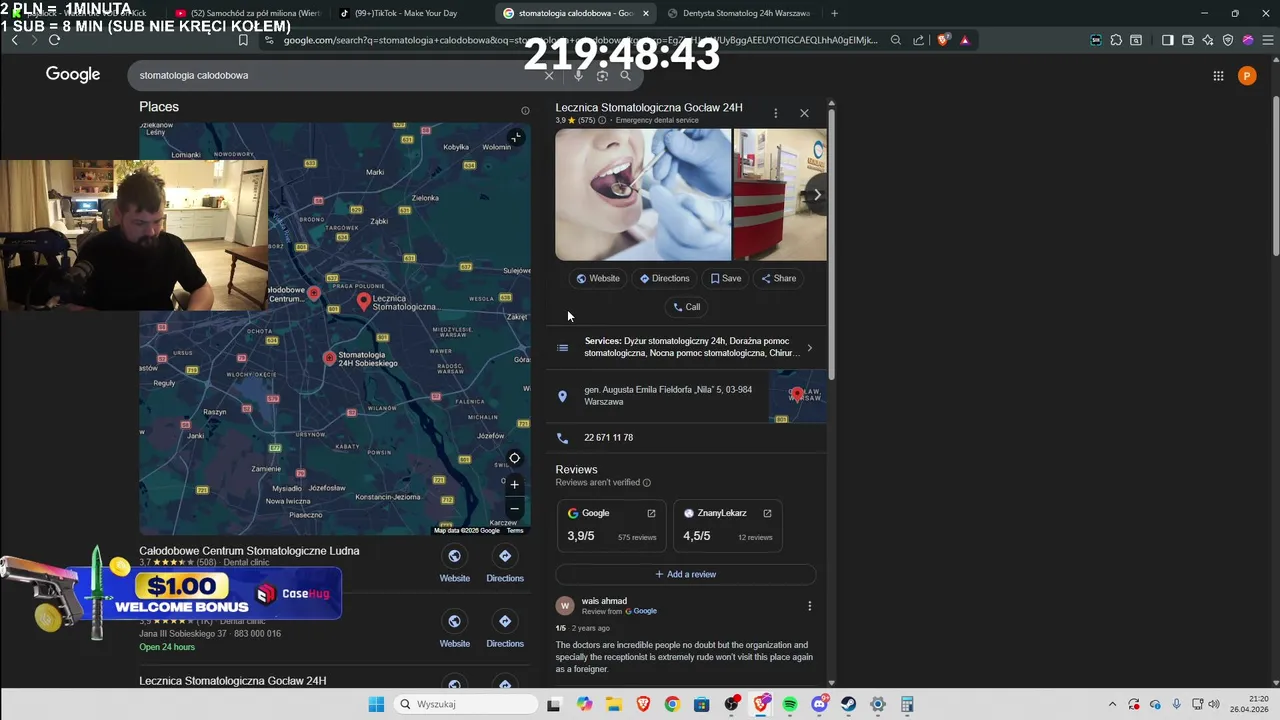Open the browser hamburger menu
Viewport: 1280px width, 720px height.
pyautogui.click(x=1267, y=40)
